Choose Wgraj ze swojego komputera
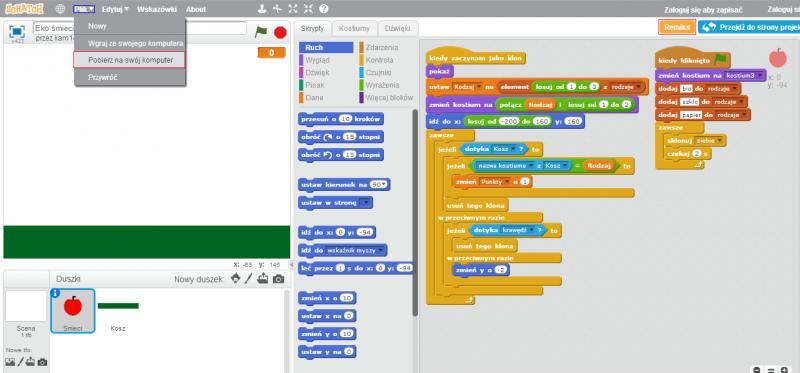800x373 pixels. [130, 43]
